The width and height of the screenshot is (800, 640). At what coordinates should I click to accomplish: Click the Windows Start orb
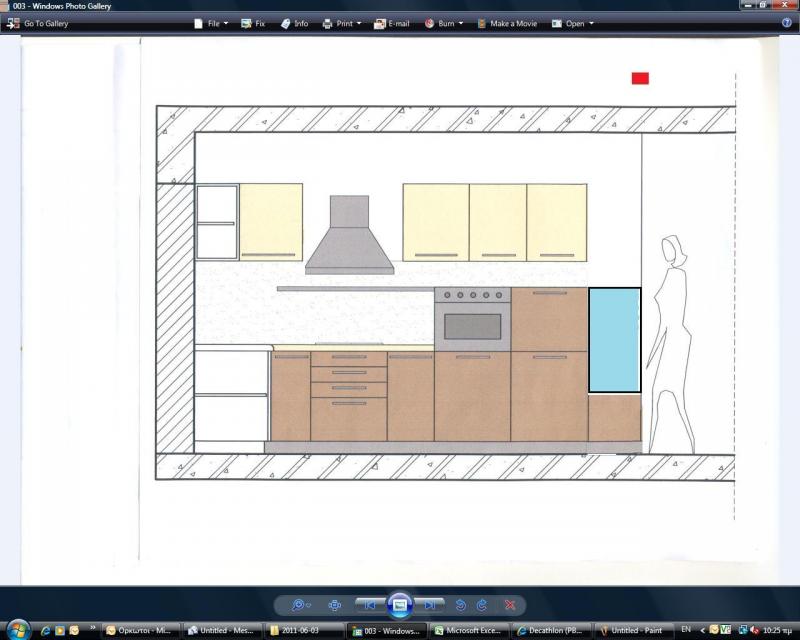(x=17, y=630)
